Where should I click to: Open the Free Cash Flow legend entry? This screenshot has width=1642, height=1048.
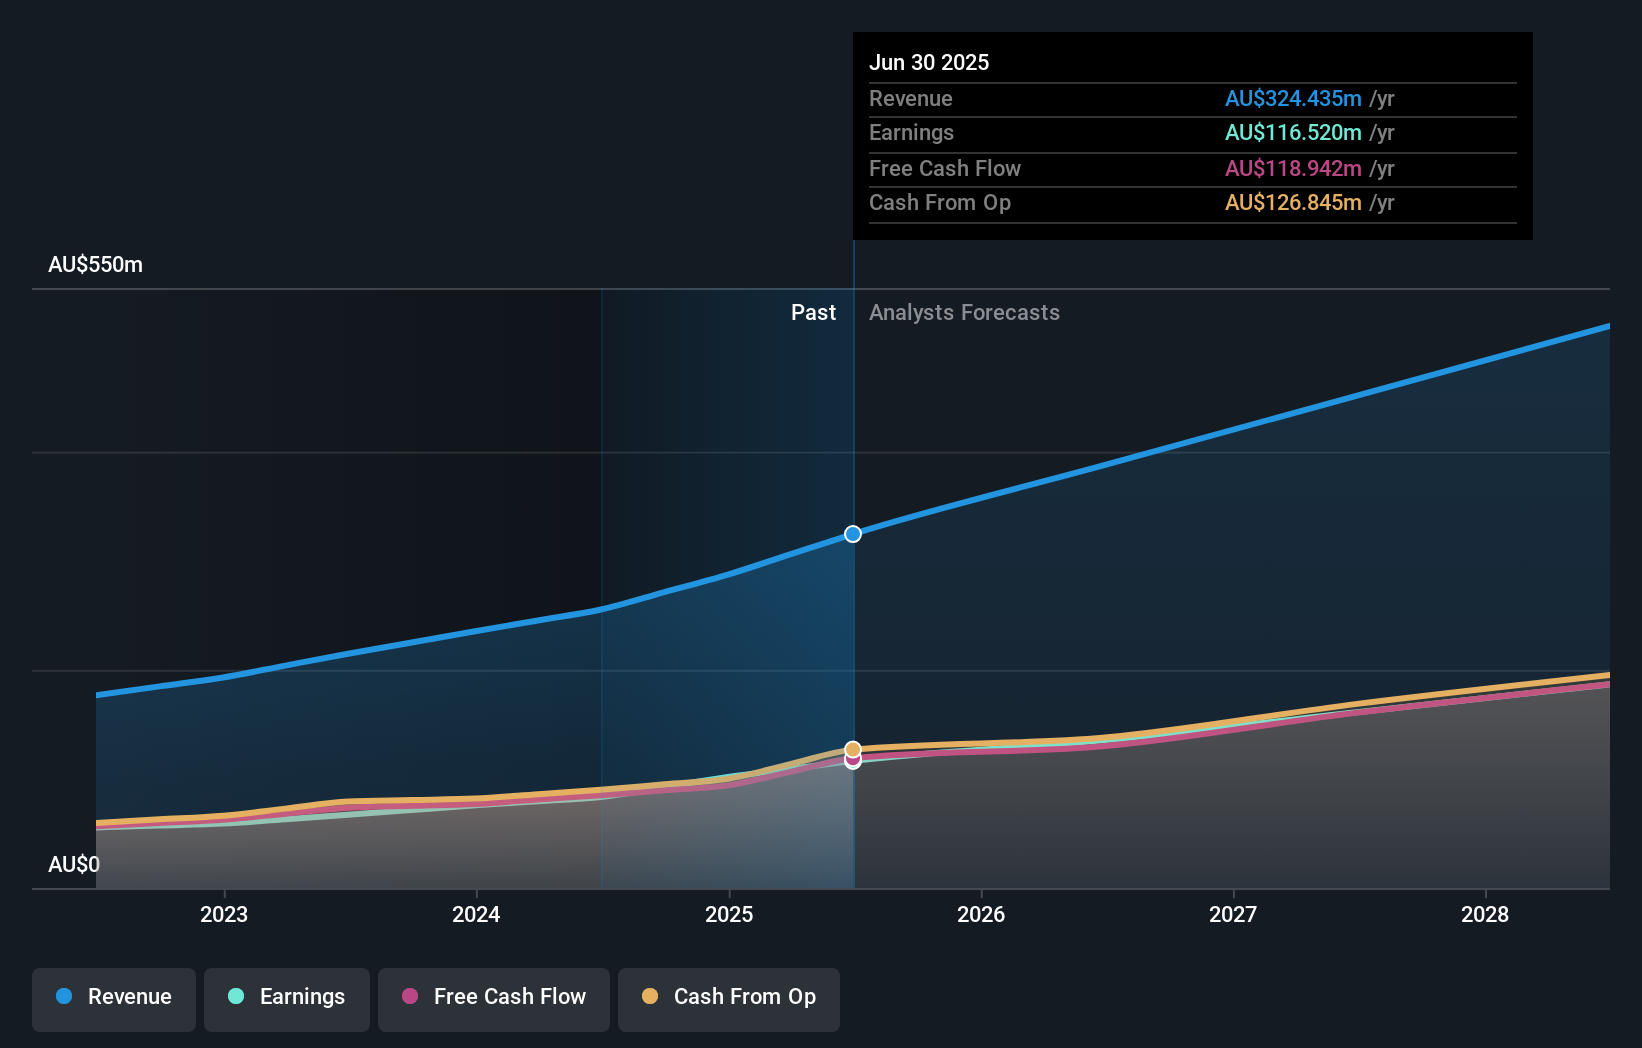494,999
